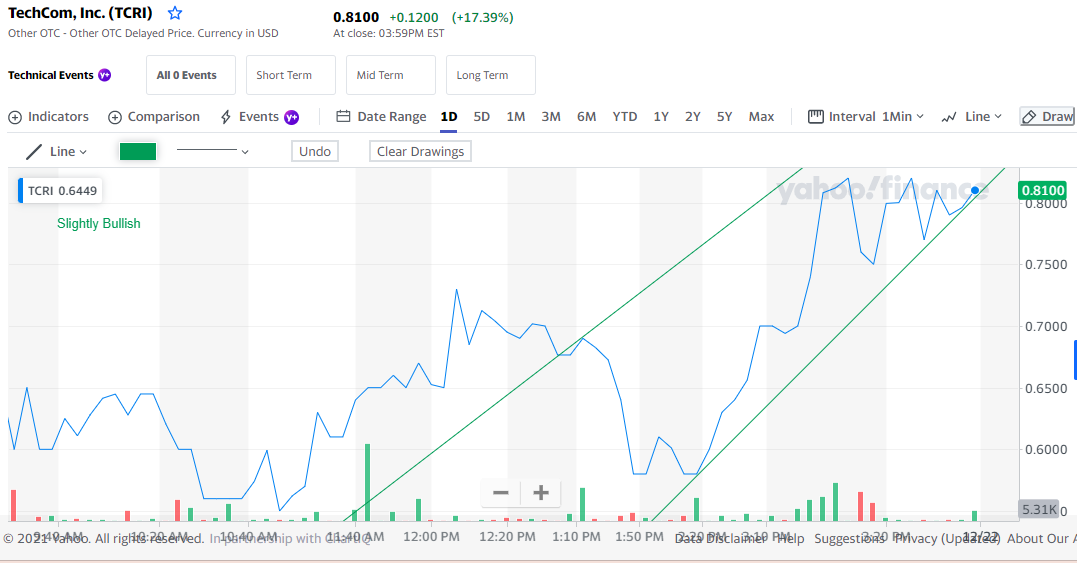This screenshot has height=563, width=1077.
Task: Add TCRI to watchlist via star icon
Action: point(175,13)
